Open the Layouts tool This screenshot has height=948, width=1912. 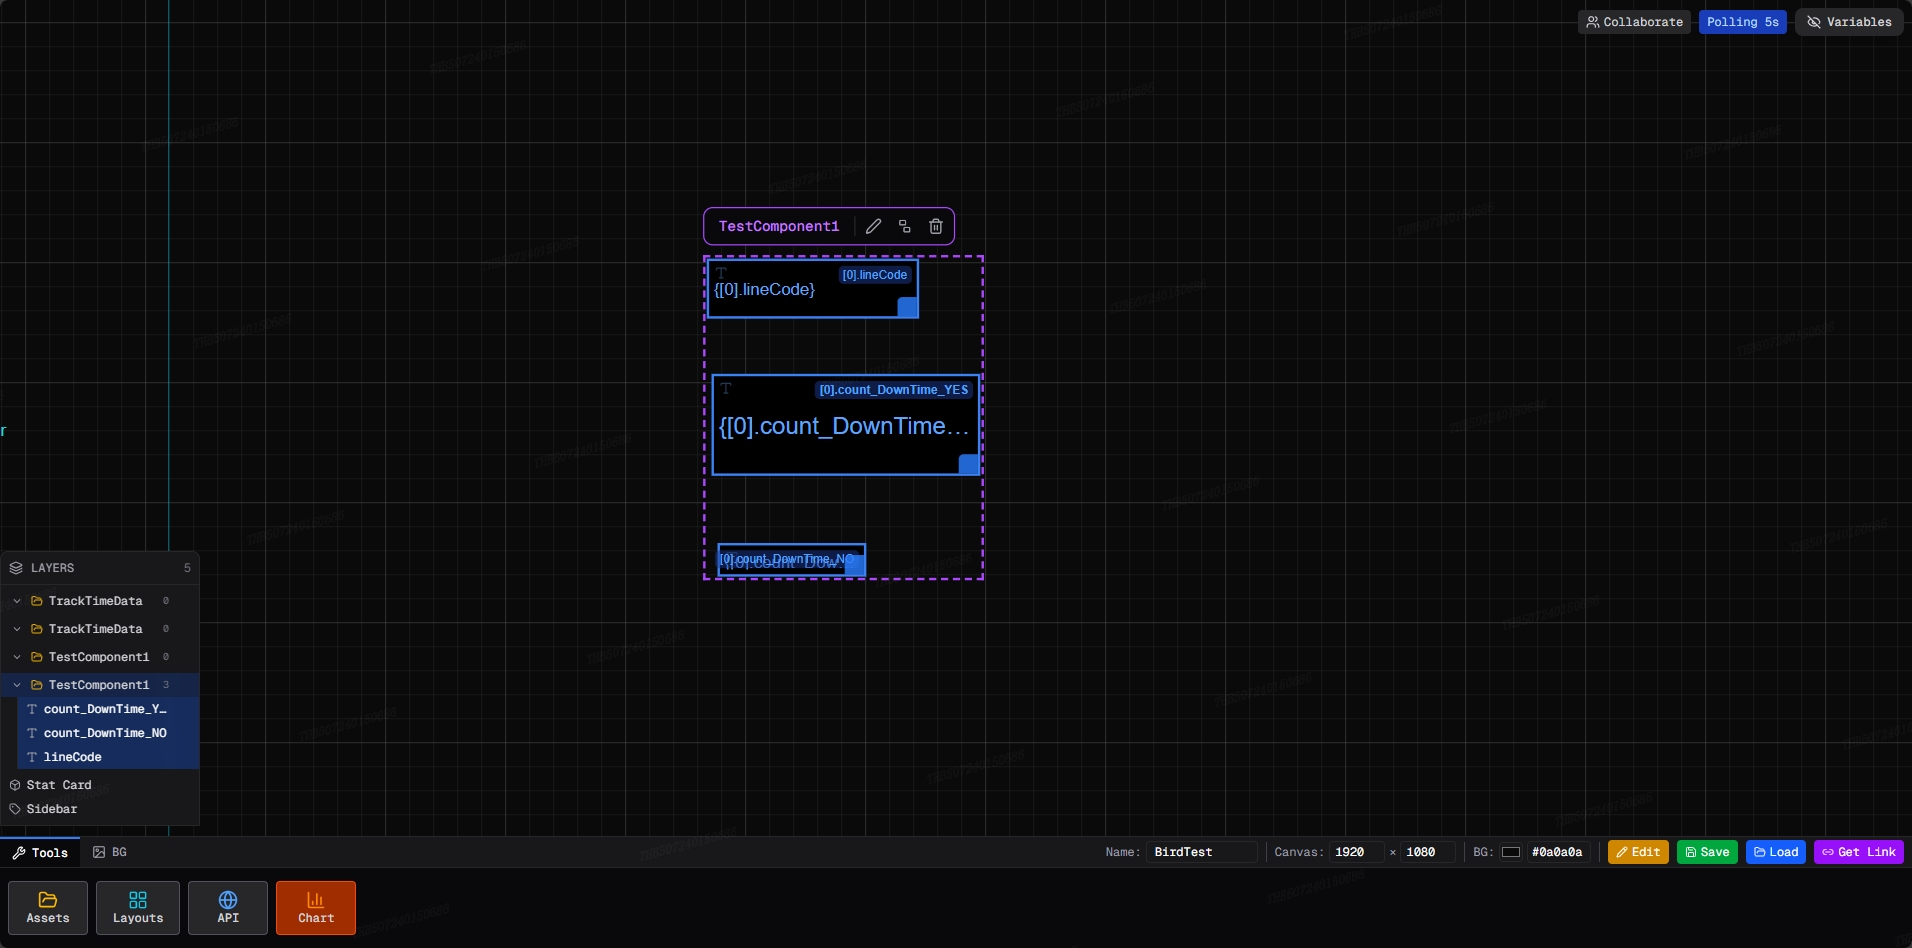pos(138,908)
